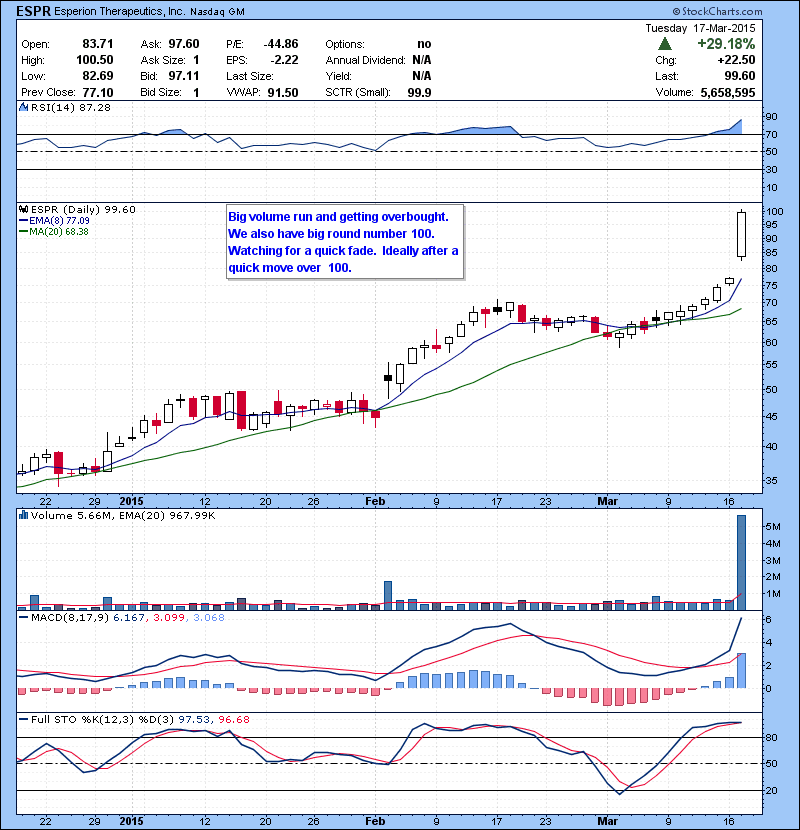This screenshot has height=830, width=800.
Task: Click the Last Size label
Action: 250,76
